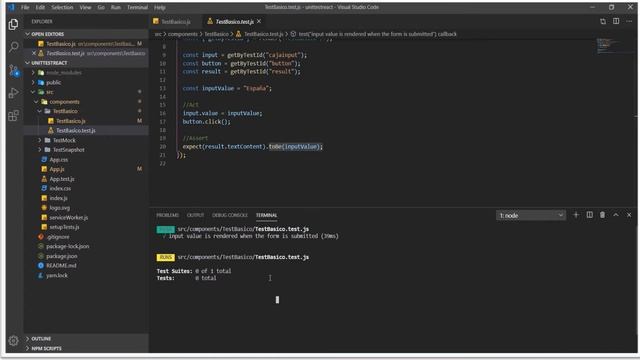Open .gitignore in the explorer
This screenshot has width=640, height=360.
tap(86, 237)
